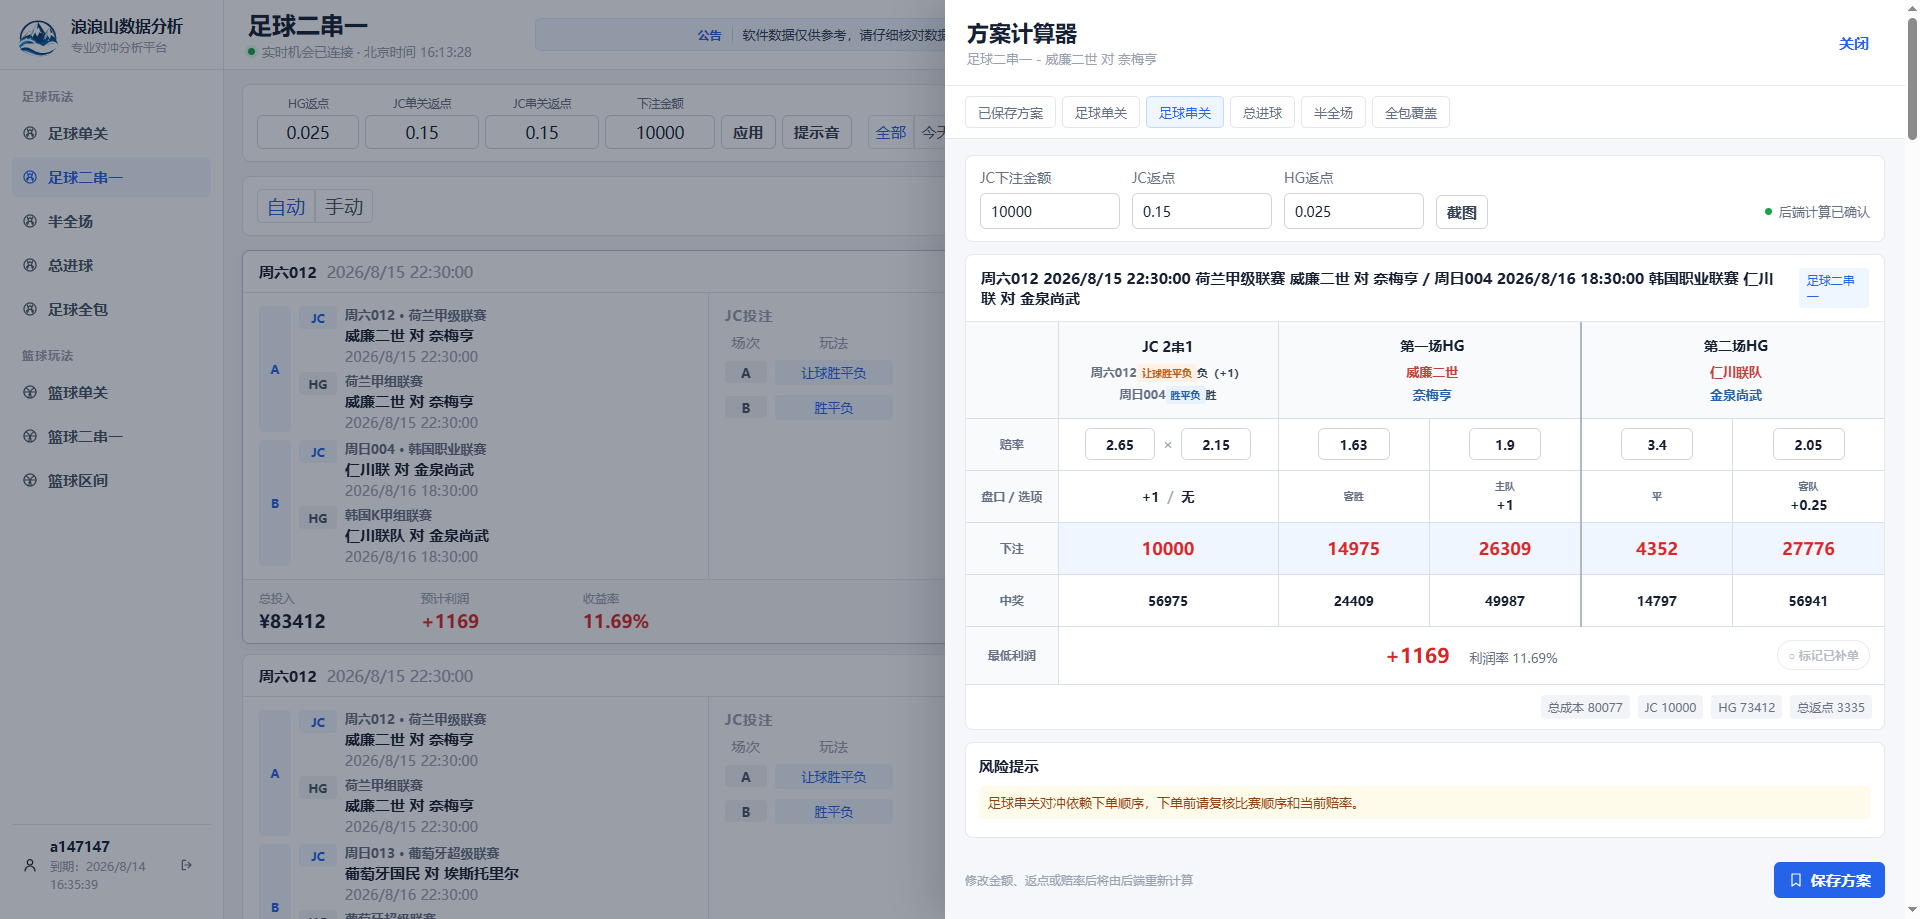Open 总进球 in the sidebar

pos(111,265)
